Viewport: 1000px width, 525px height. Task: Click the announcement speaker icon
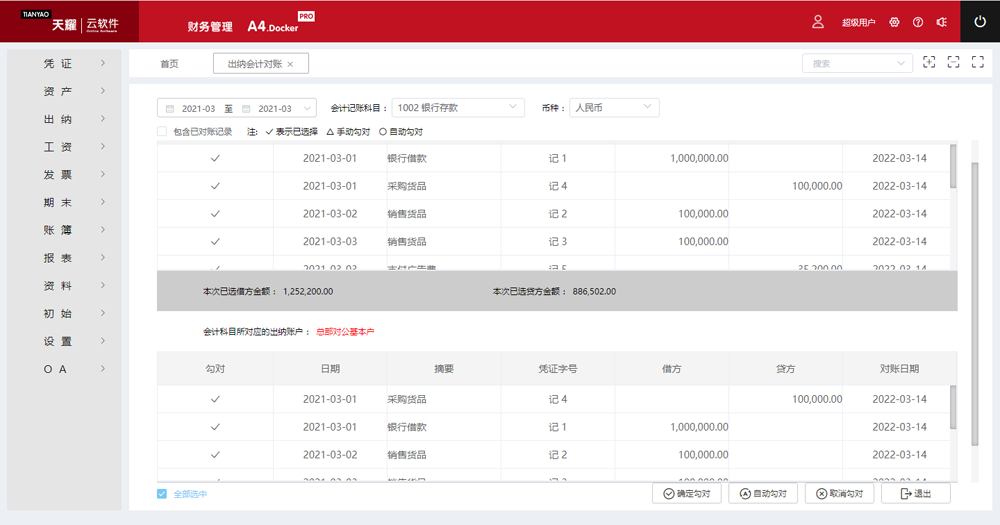941,22
